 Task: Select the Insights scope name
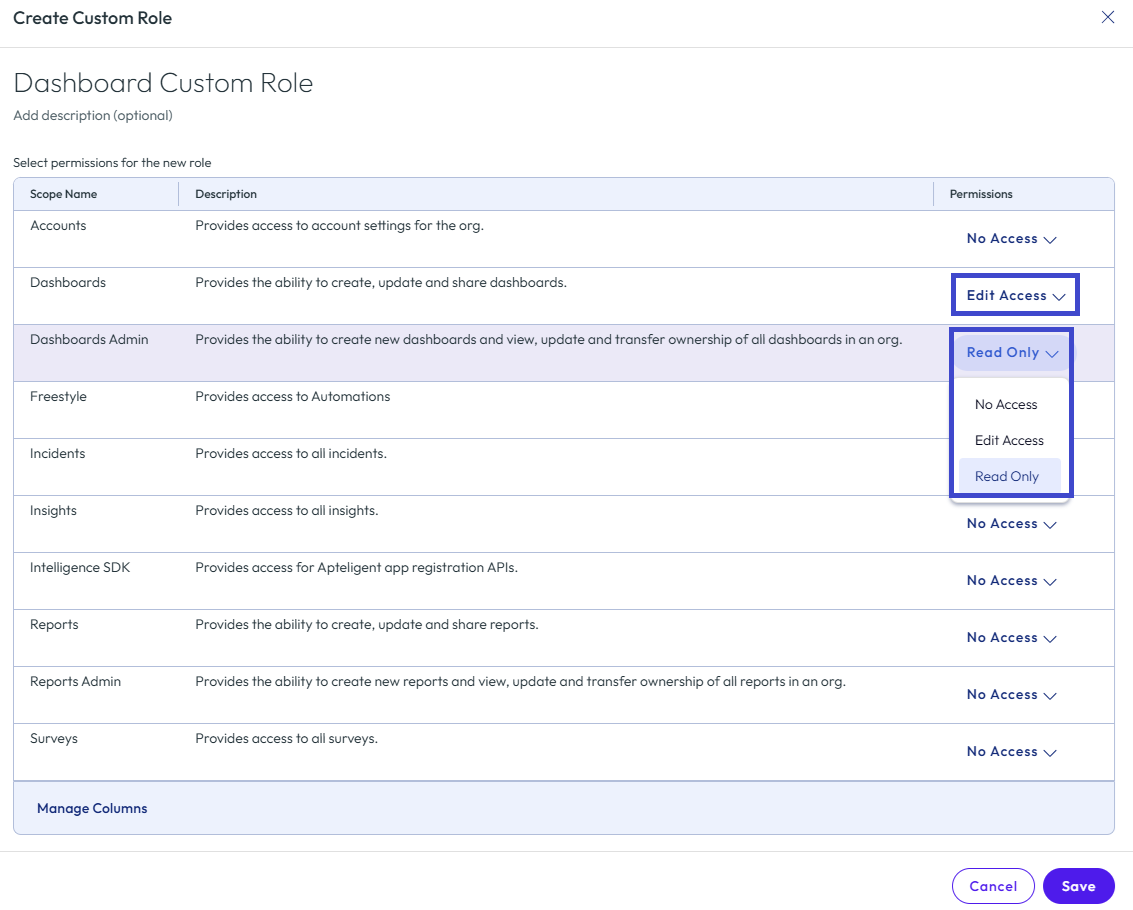[53, 510]
